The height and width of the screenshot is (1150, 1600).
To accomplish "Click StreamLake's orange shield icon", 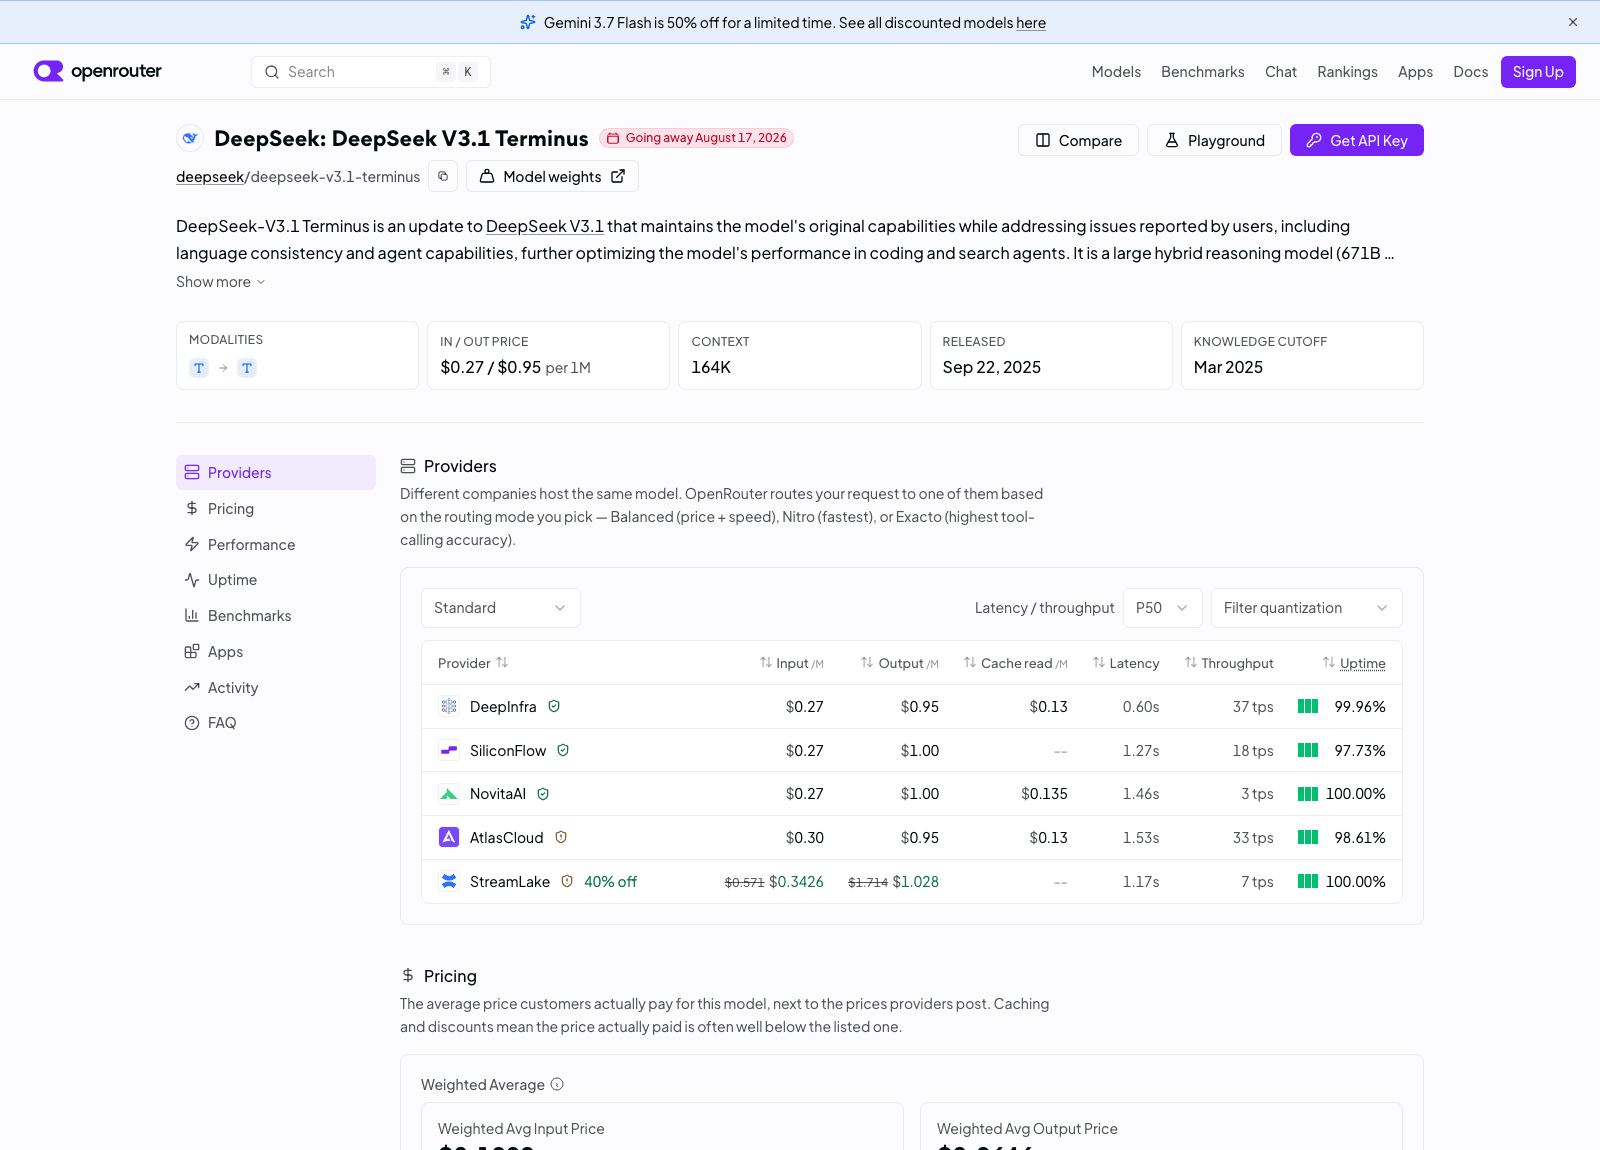I will click(x=567, y=881).
